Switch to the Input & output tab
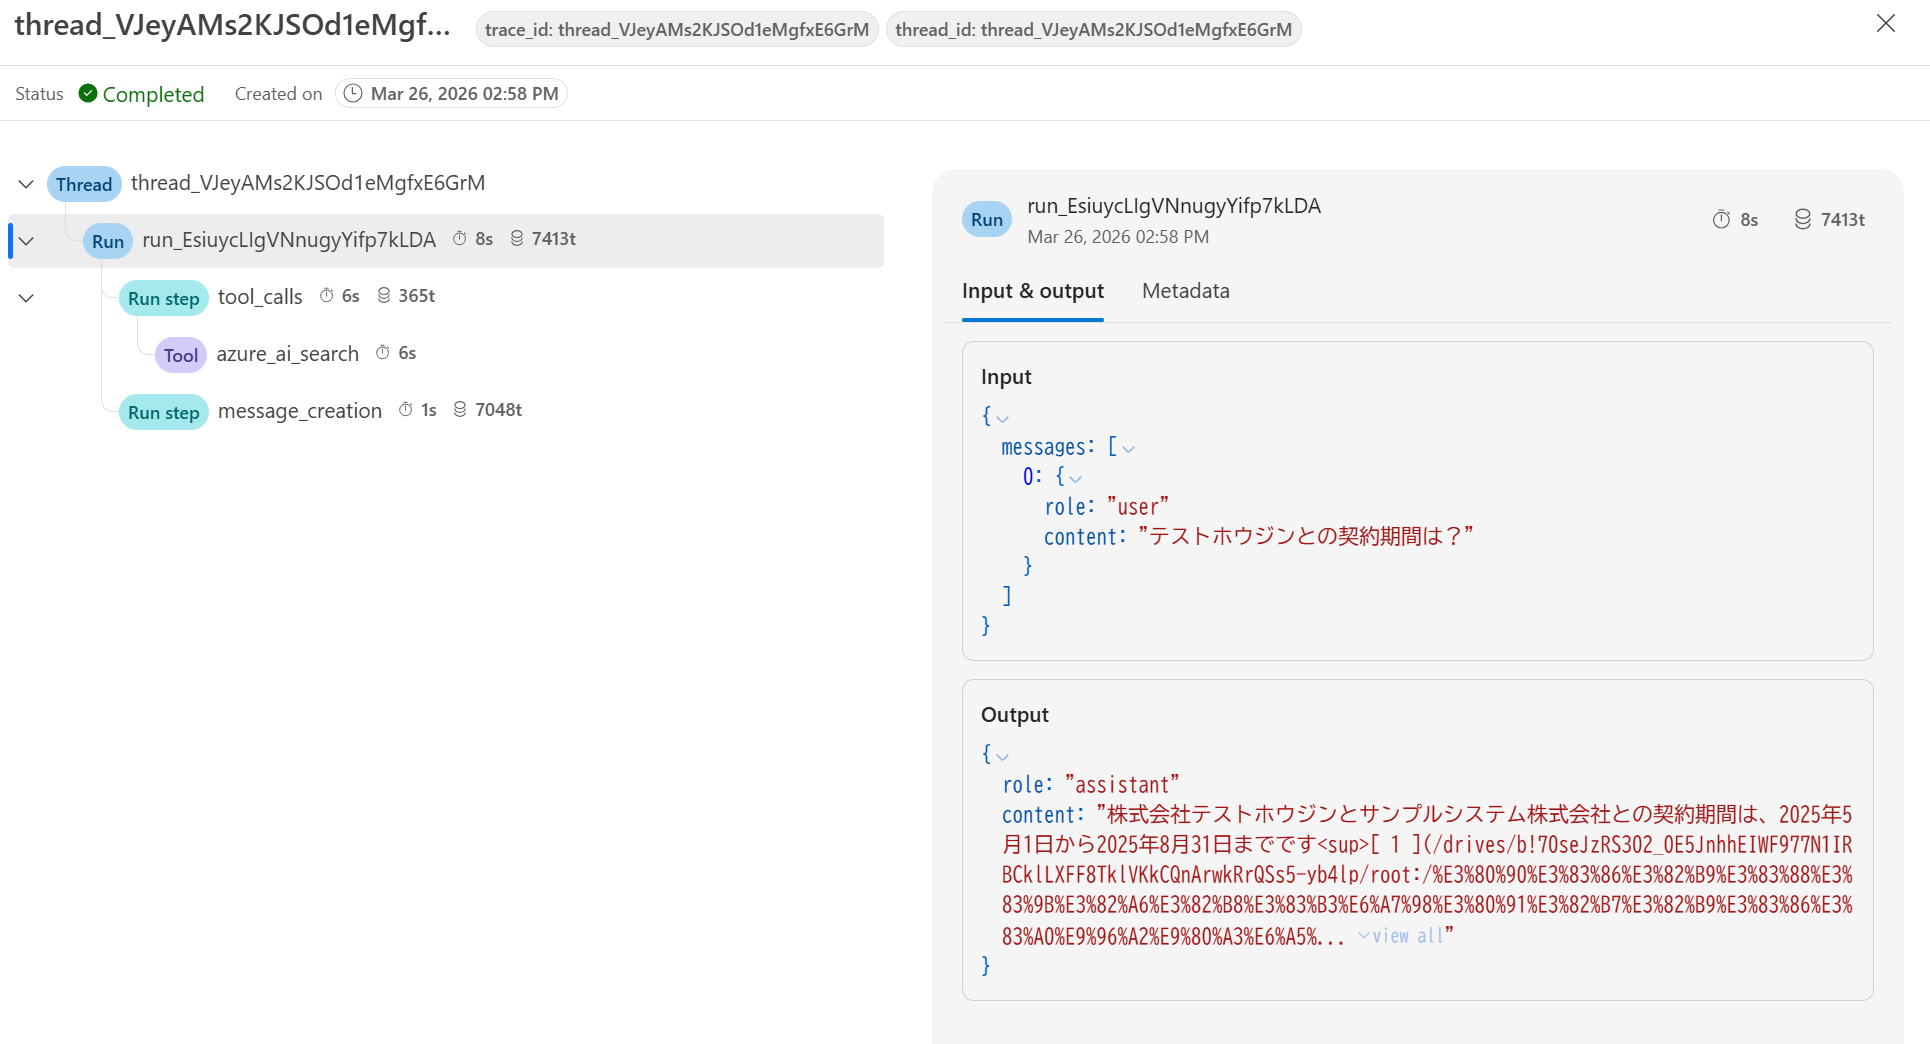The height and width of the screenshot is (1044, 1930). point(1033,291)
